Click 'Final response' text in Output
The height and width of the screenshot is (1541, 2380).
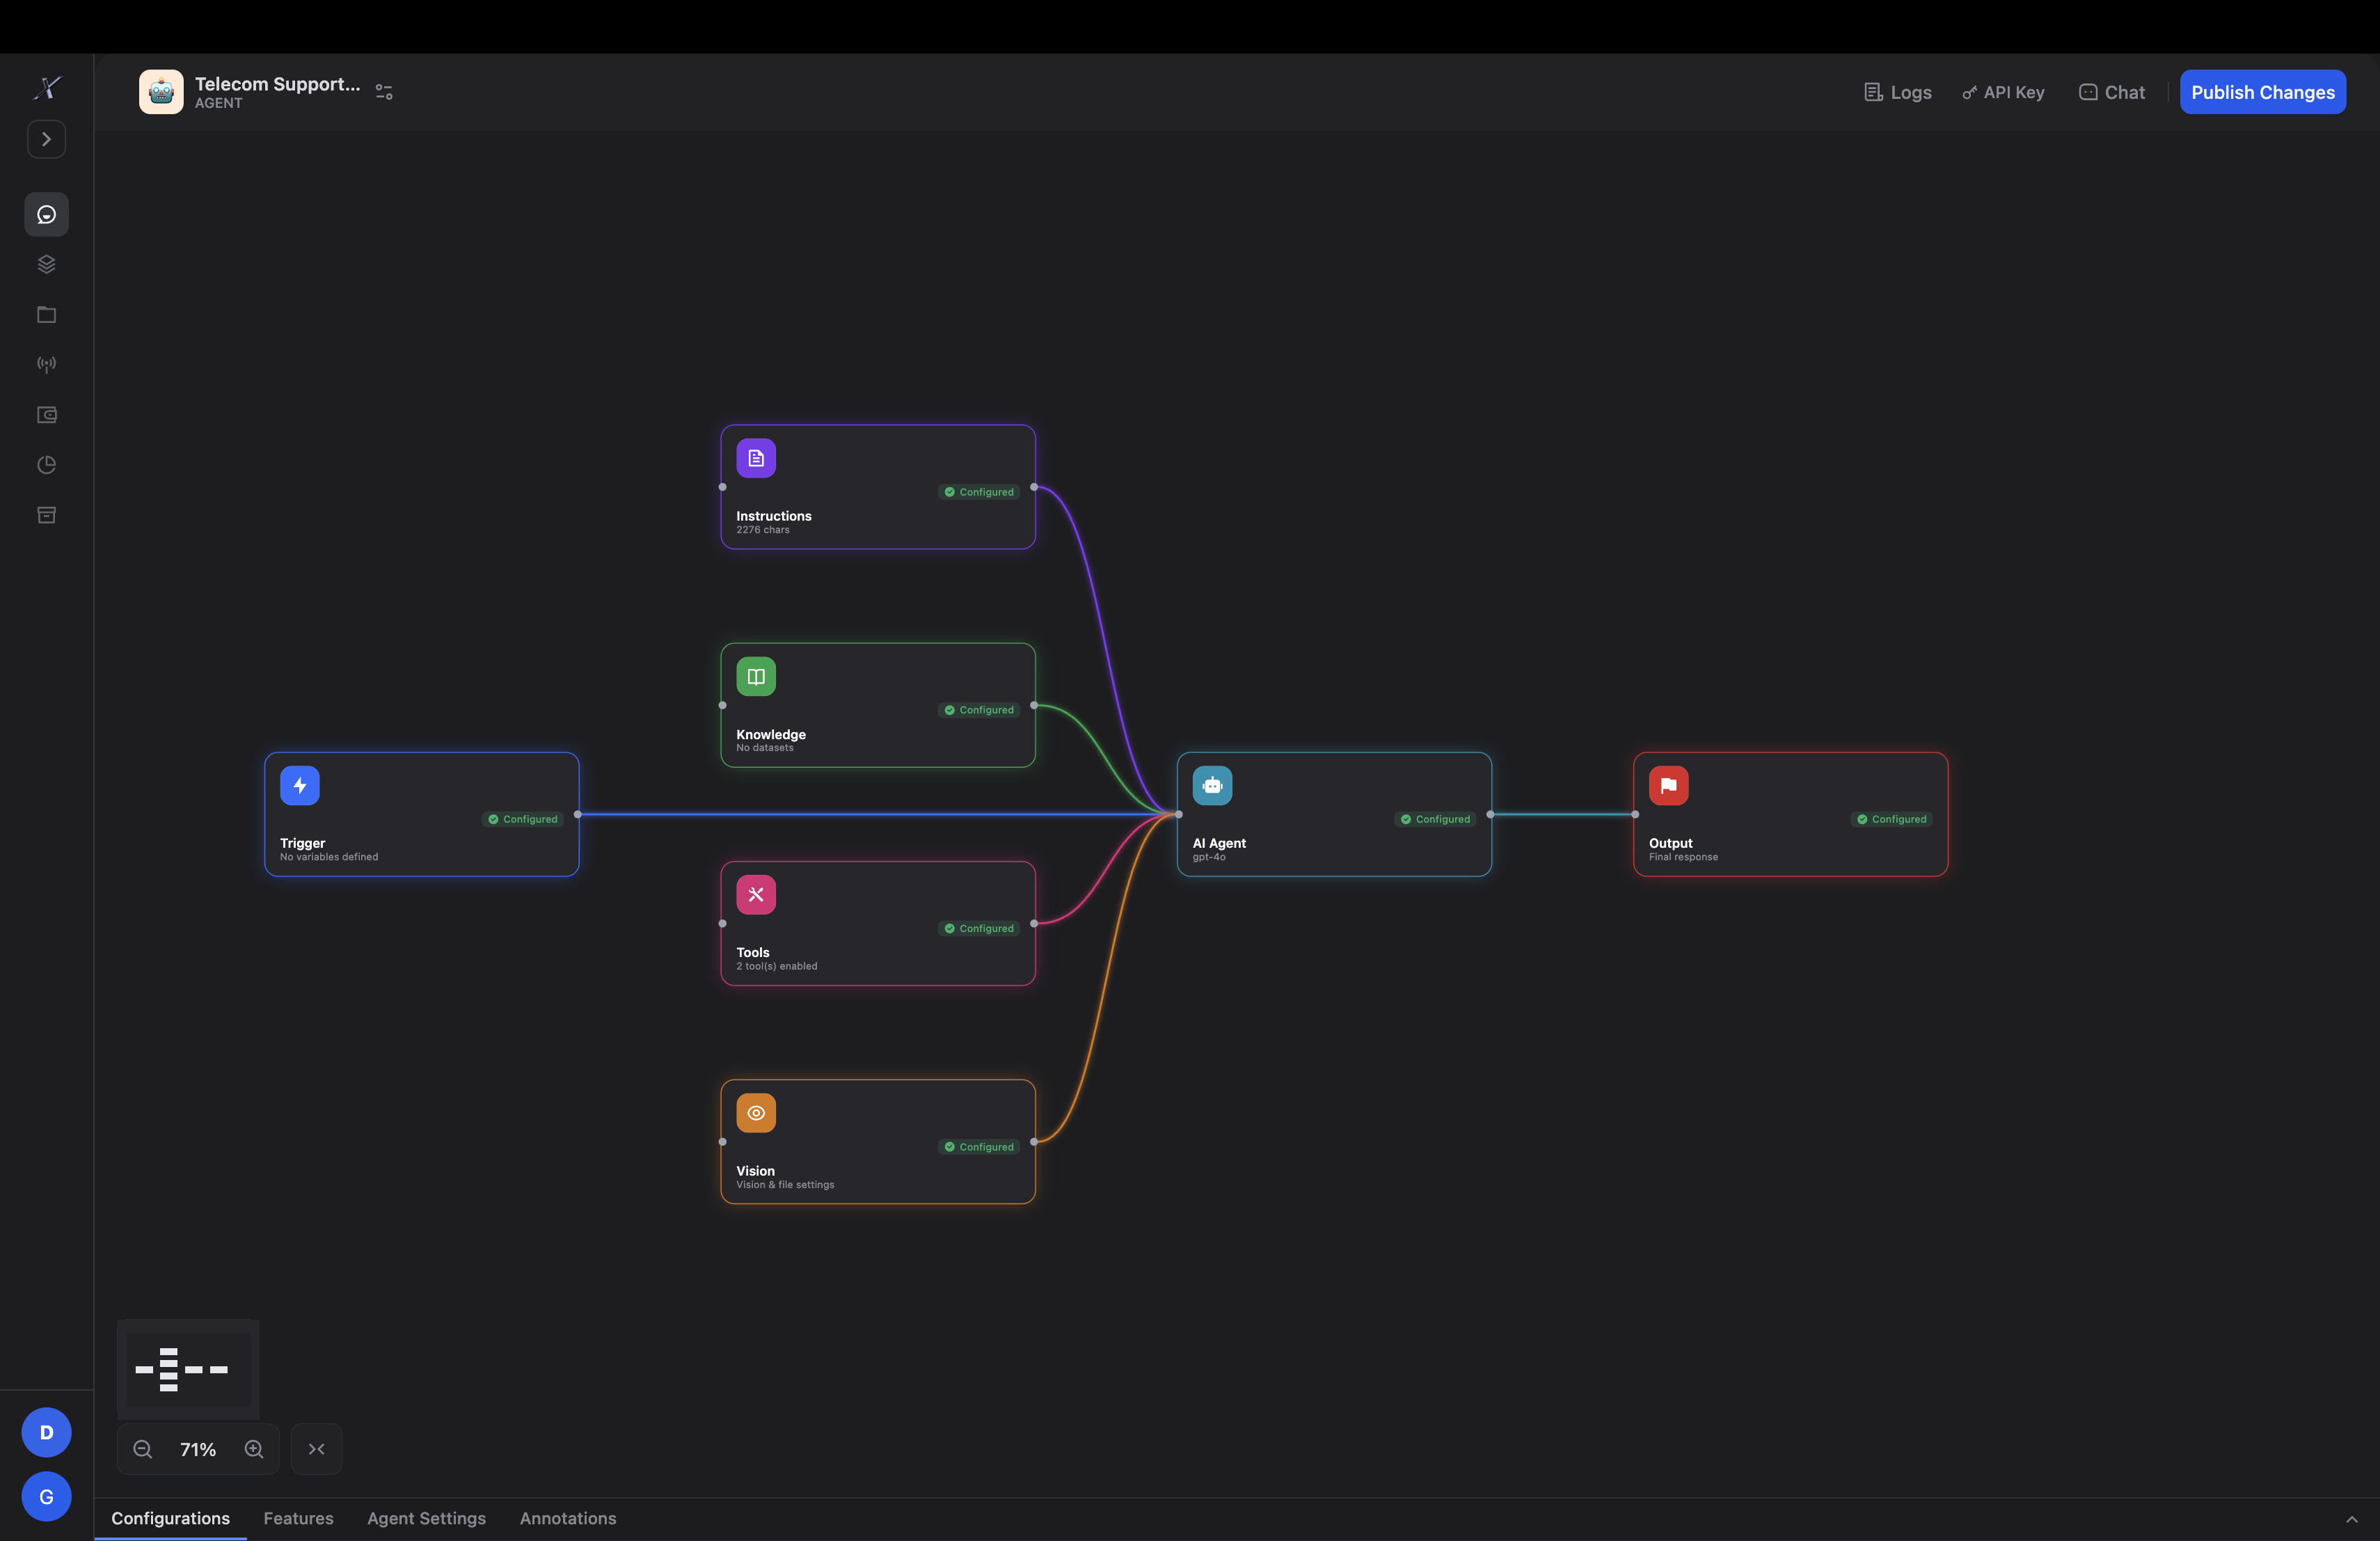tap(1683, 857)
